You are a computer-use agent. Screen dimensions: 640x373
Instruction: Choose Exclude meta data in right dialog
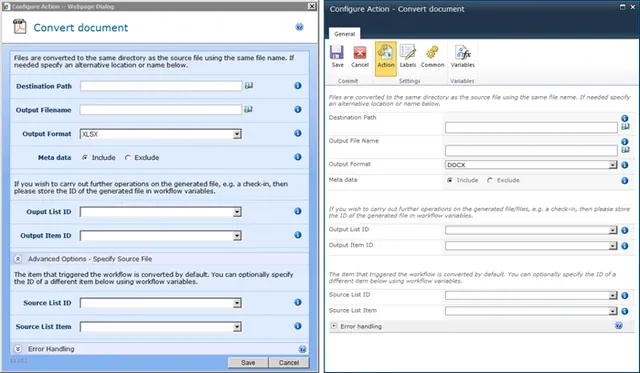490,180
